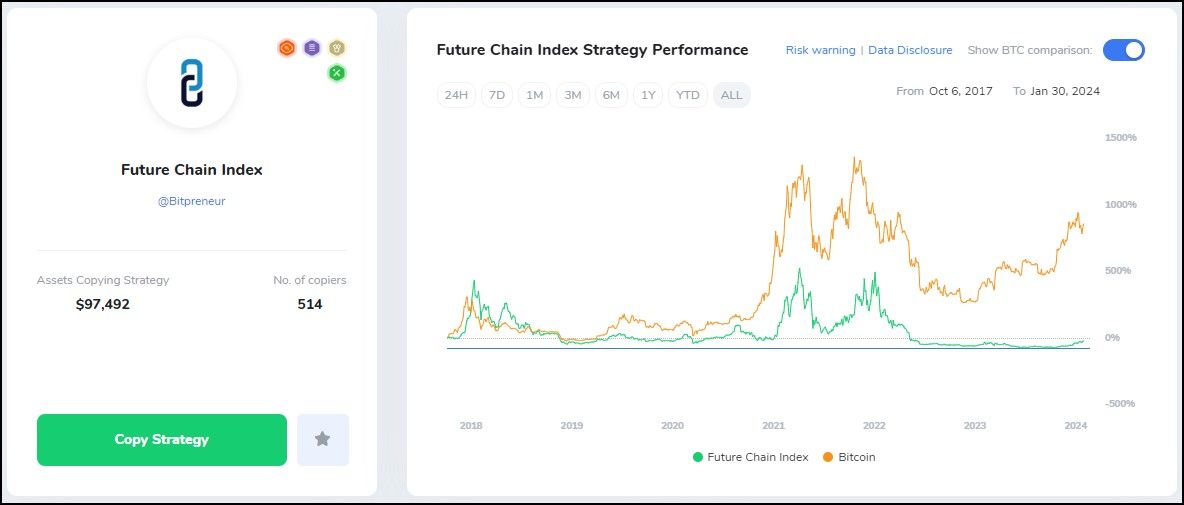Click the tan hexagon badge icon
This screenshot has height=505, width=1184.
click(x=337, y=47)
